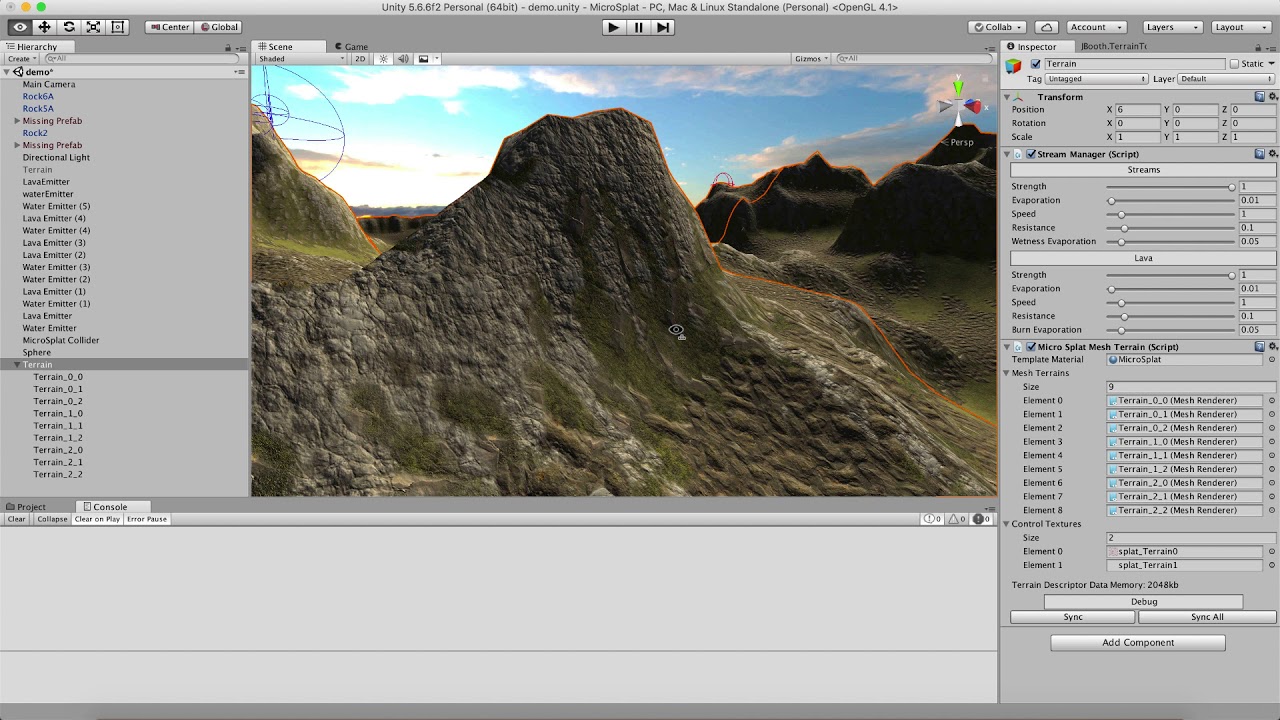Switch to the Game tab
This screenshot has width=1280, height=720.
[x=351, y=46]
